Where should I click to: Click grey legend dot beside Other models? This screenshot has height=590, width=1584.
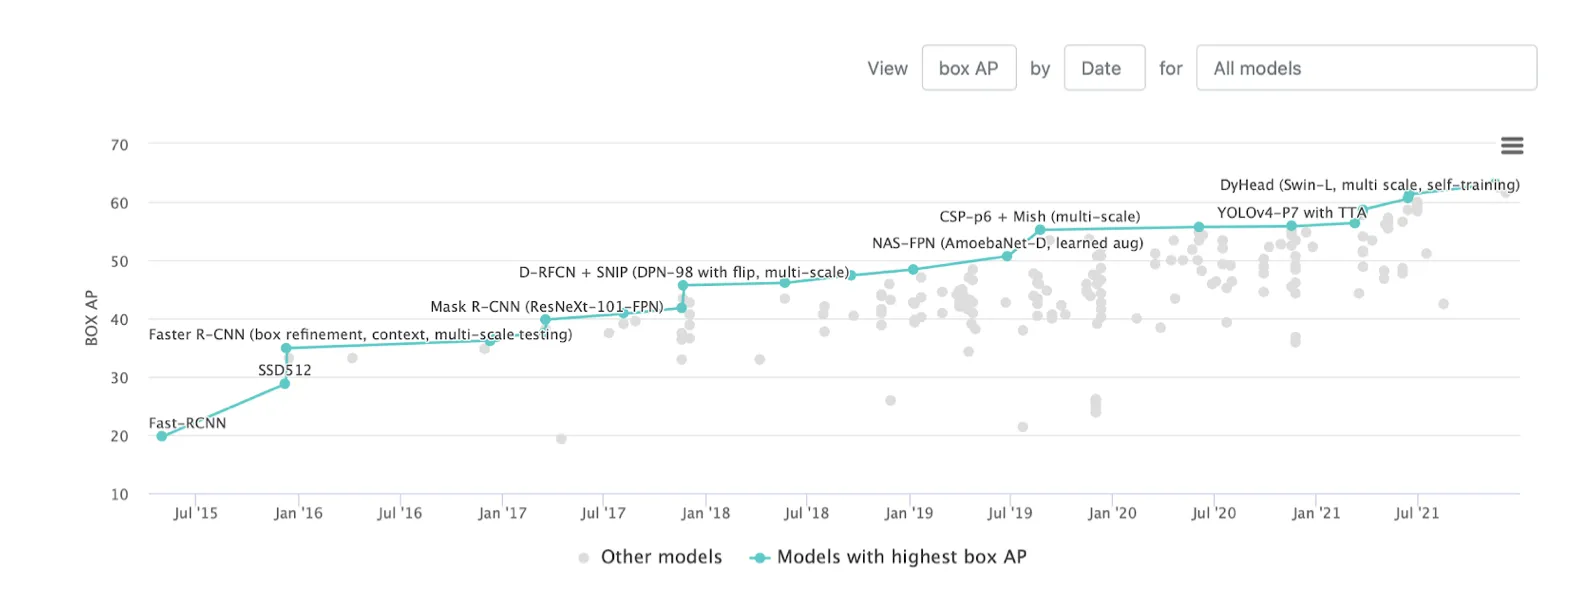(x=584, y=558)
